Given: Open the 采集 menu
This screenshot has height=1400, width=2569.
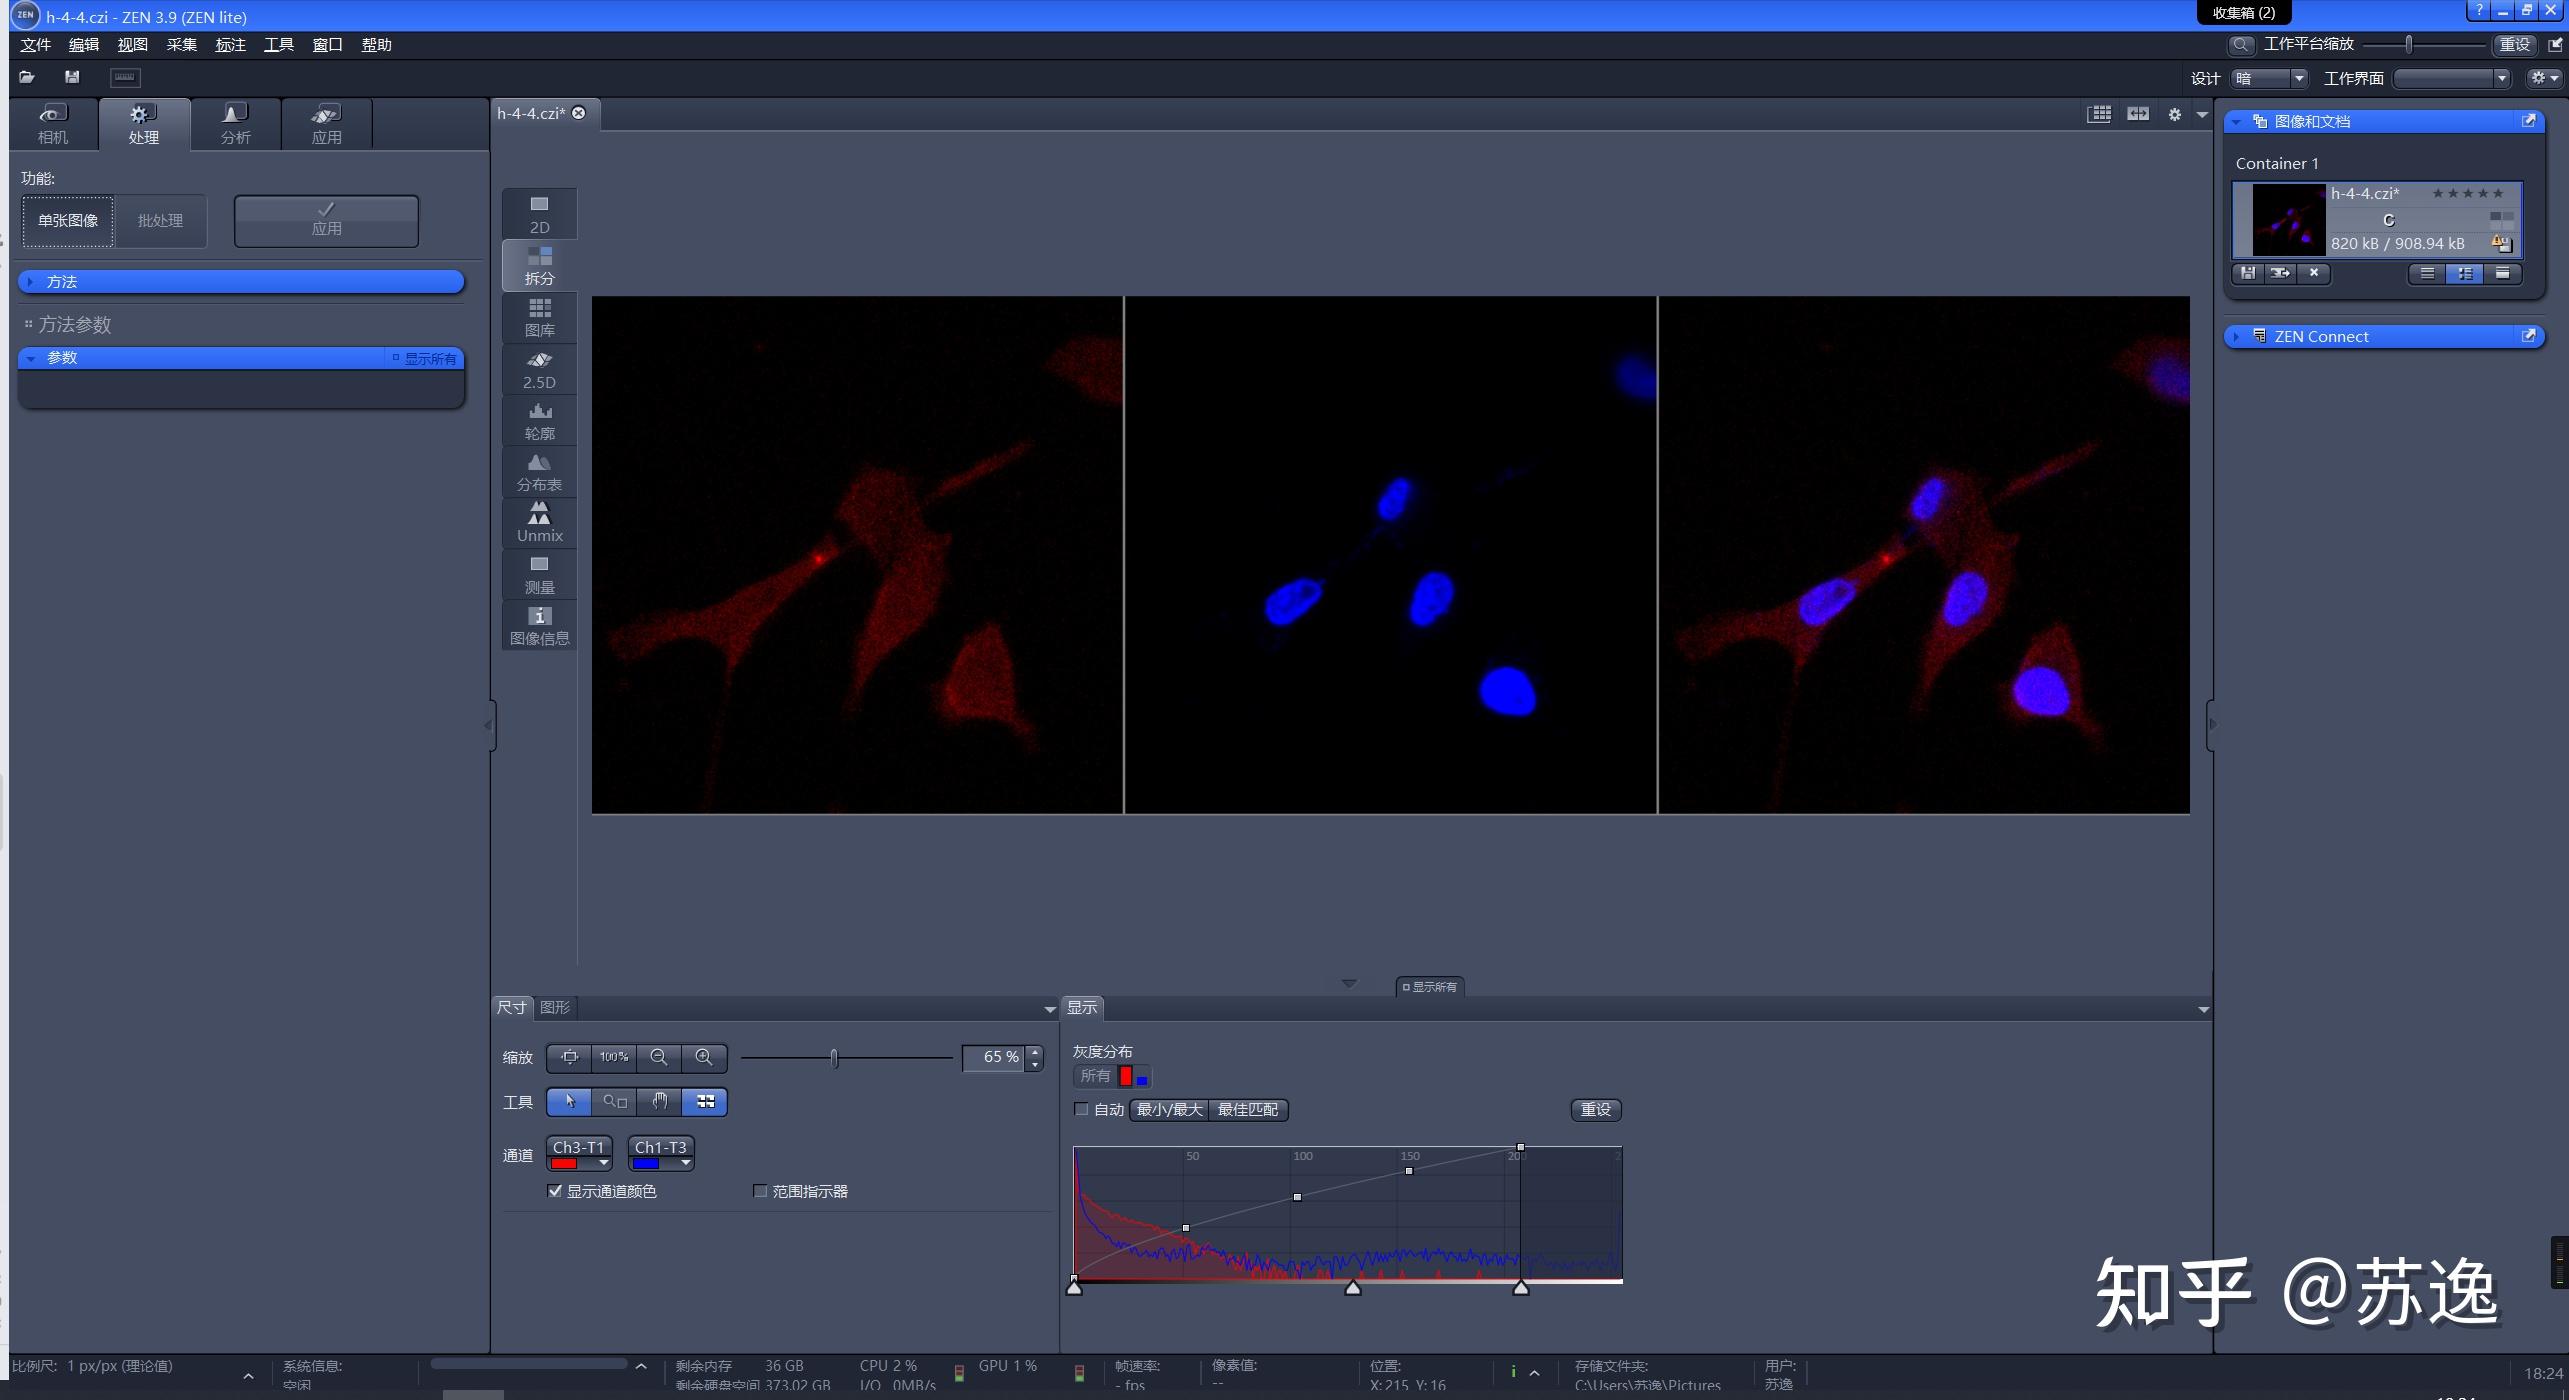Looking at the screenshot, I should coord(181,45).
